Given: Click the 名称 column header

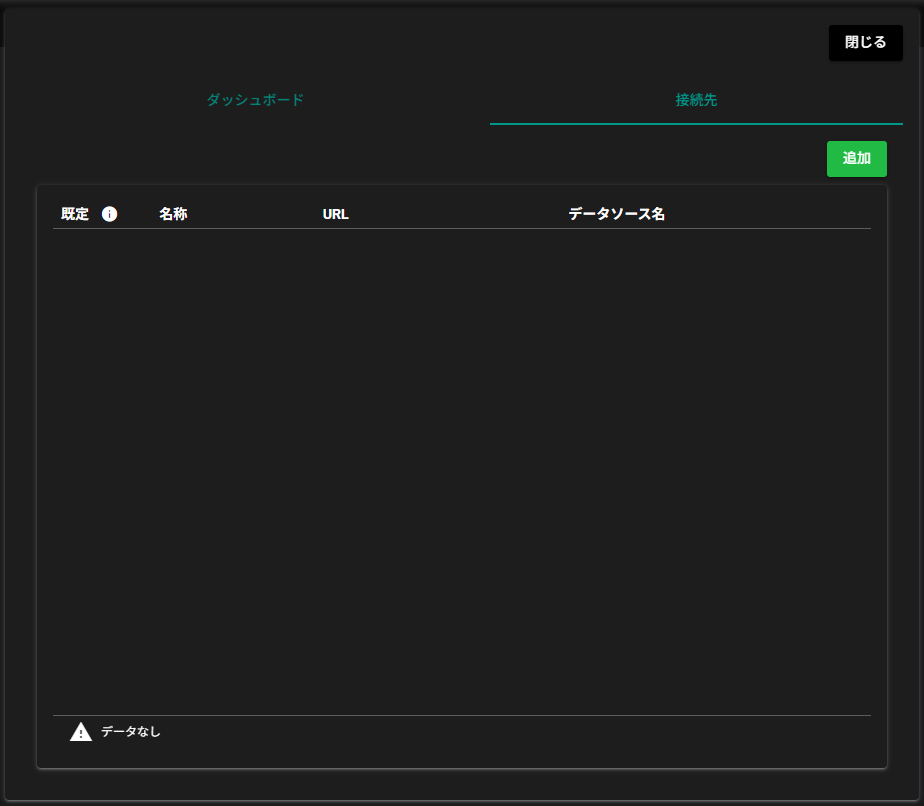Looking at the screenshot, I should [173, 214].
